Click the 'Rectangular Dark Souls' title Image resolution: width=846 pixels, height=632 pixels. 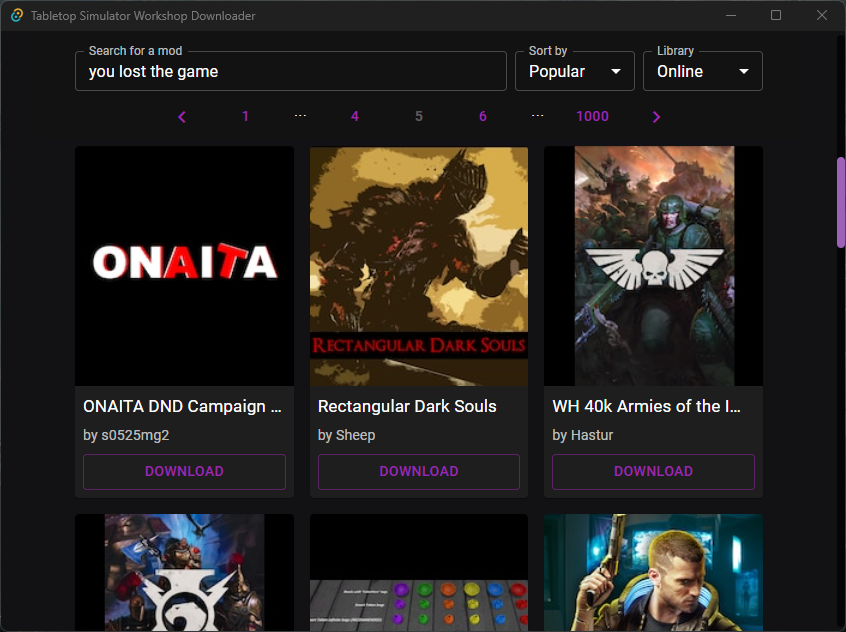pos(407,406)
